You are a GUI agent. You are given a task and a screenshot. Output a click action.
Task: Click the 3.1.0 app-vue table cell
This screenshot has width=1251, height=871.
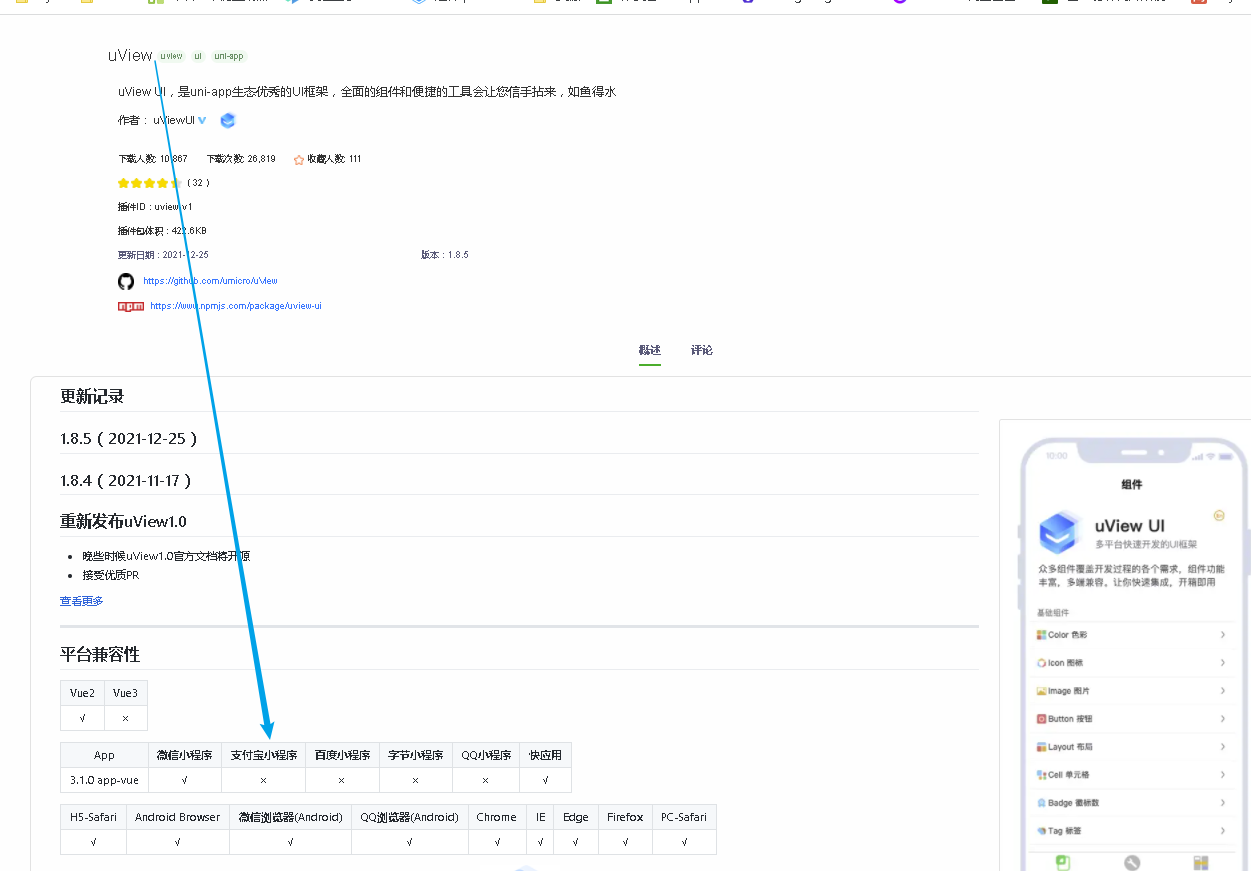coord(105,780)
